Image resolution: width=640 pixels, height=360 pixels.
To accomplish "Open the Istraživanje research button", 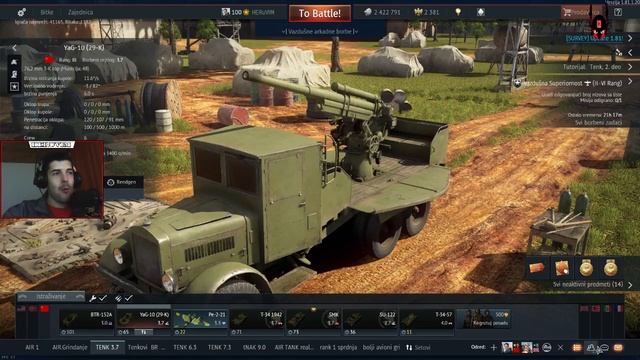I will 51,296.
